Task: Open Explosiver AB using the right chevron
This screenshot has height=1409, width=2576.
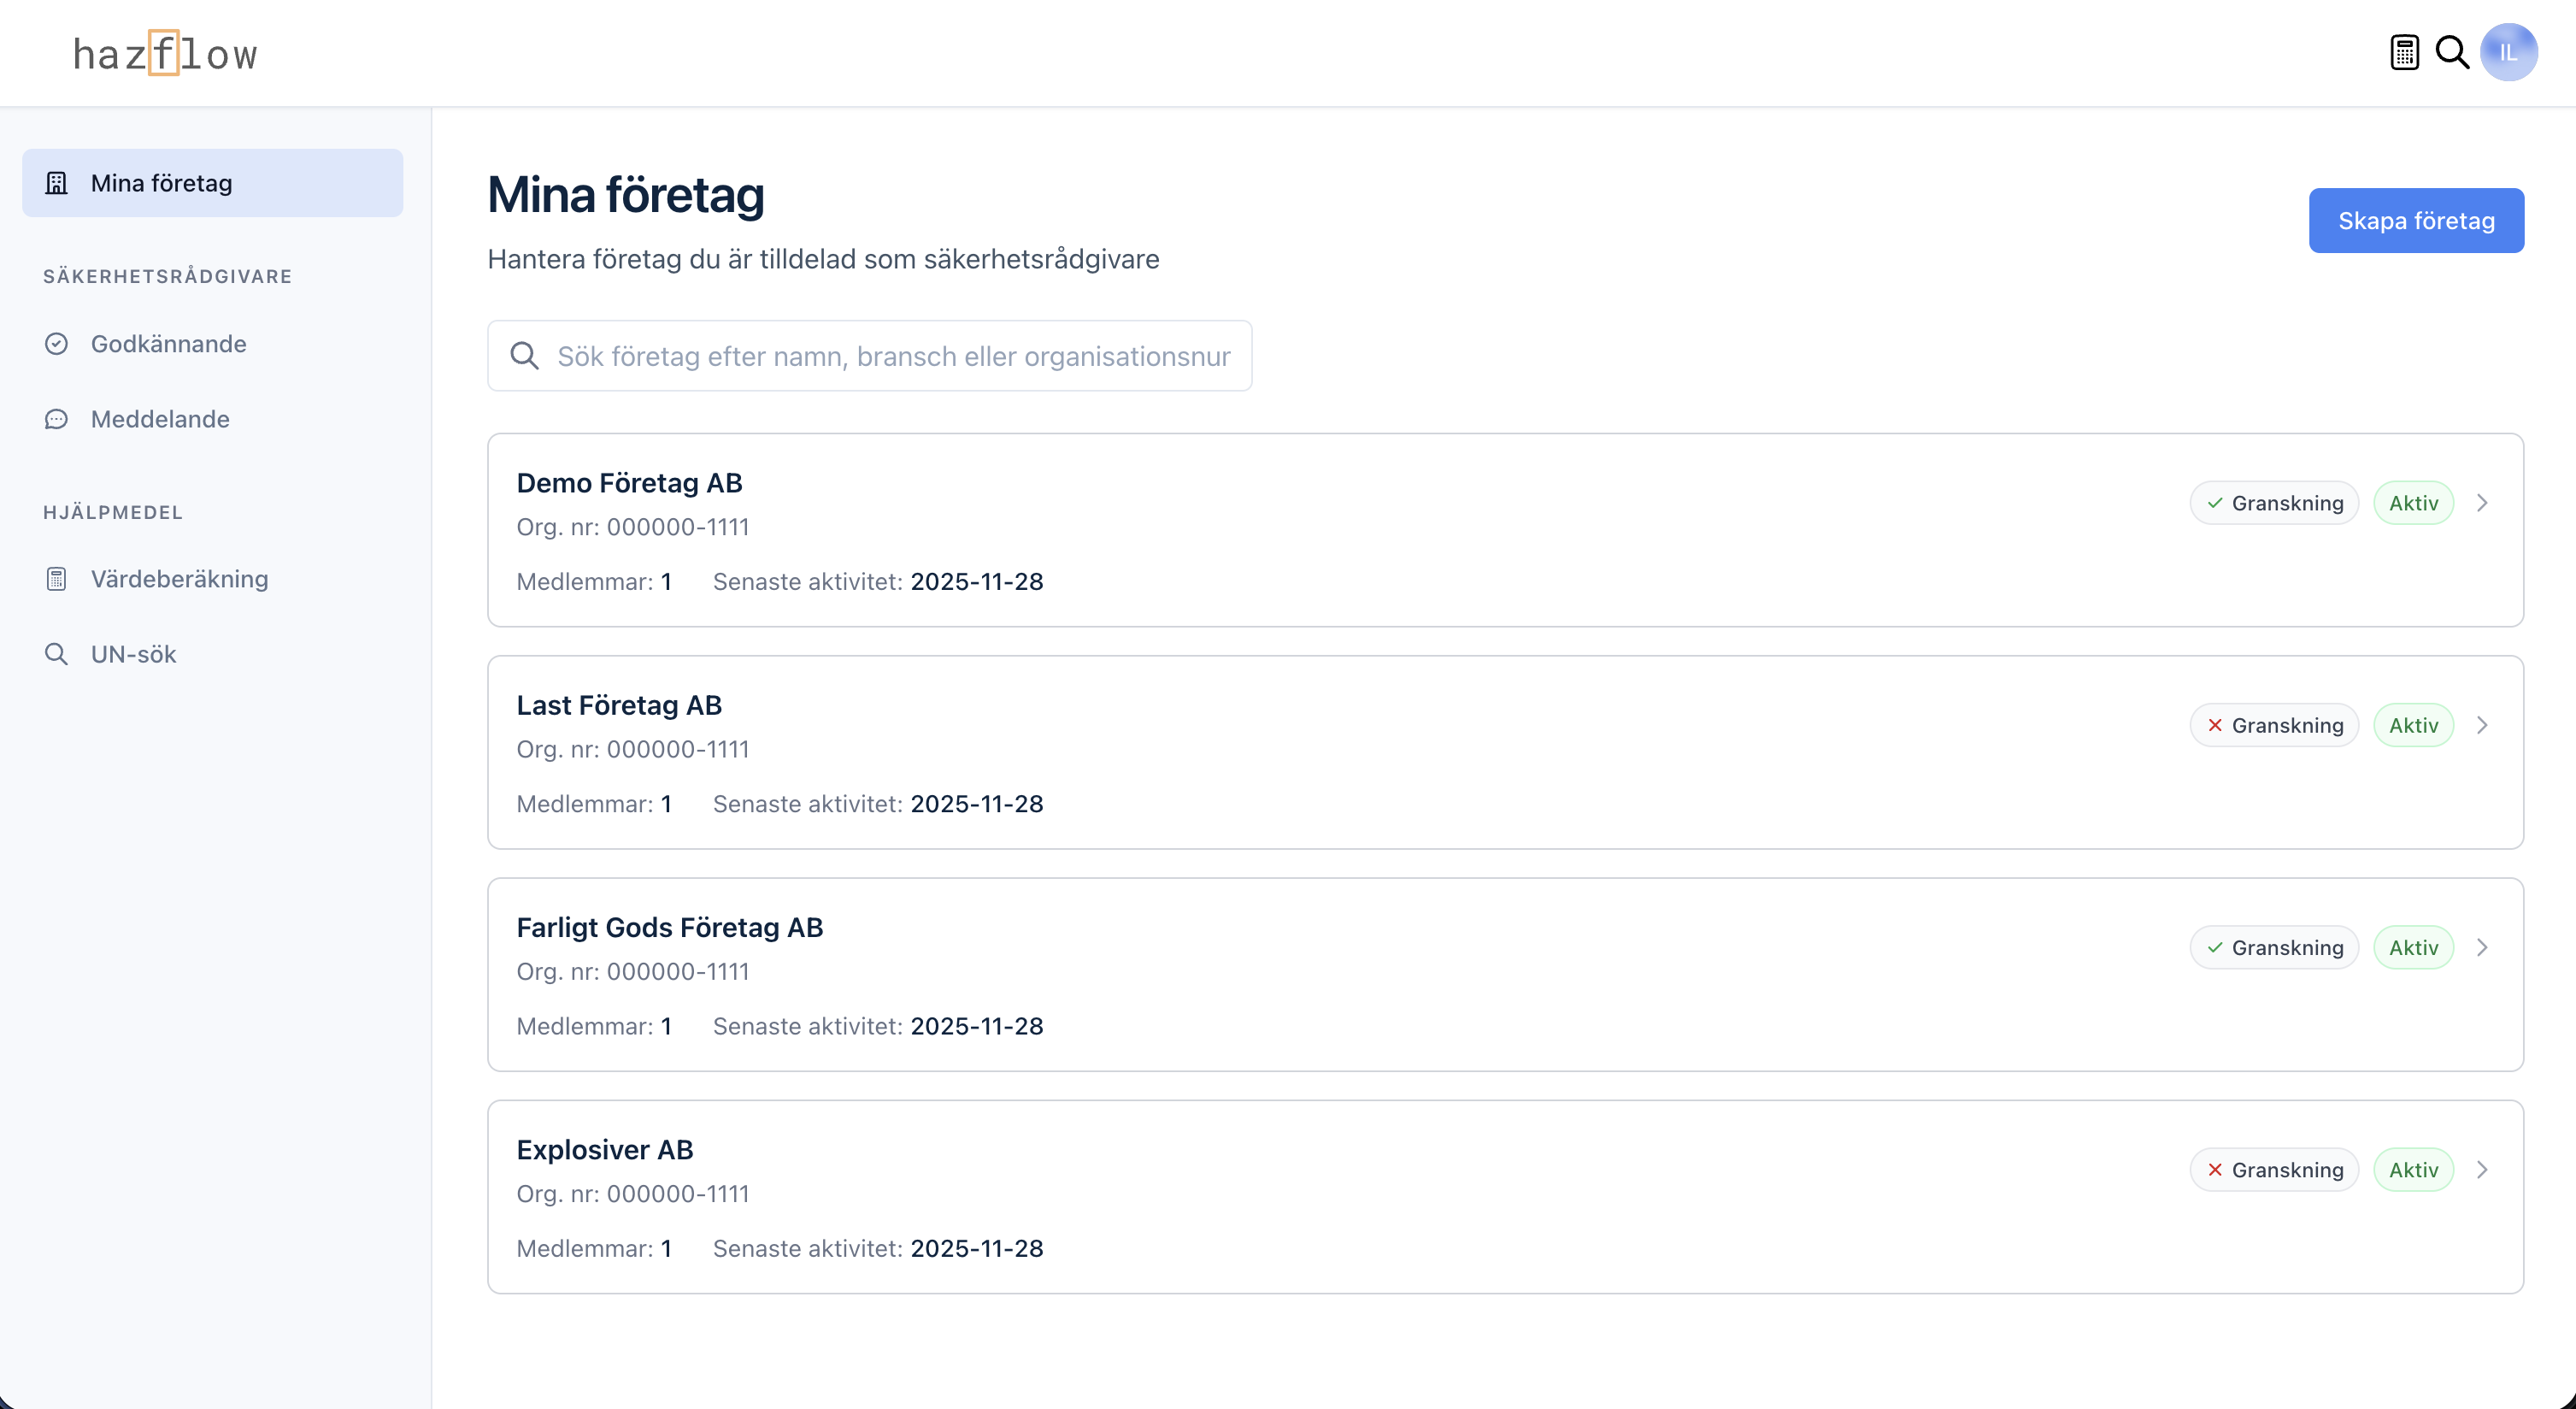Action: (2482, 1170)
